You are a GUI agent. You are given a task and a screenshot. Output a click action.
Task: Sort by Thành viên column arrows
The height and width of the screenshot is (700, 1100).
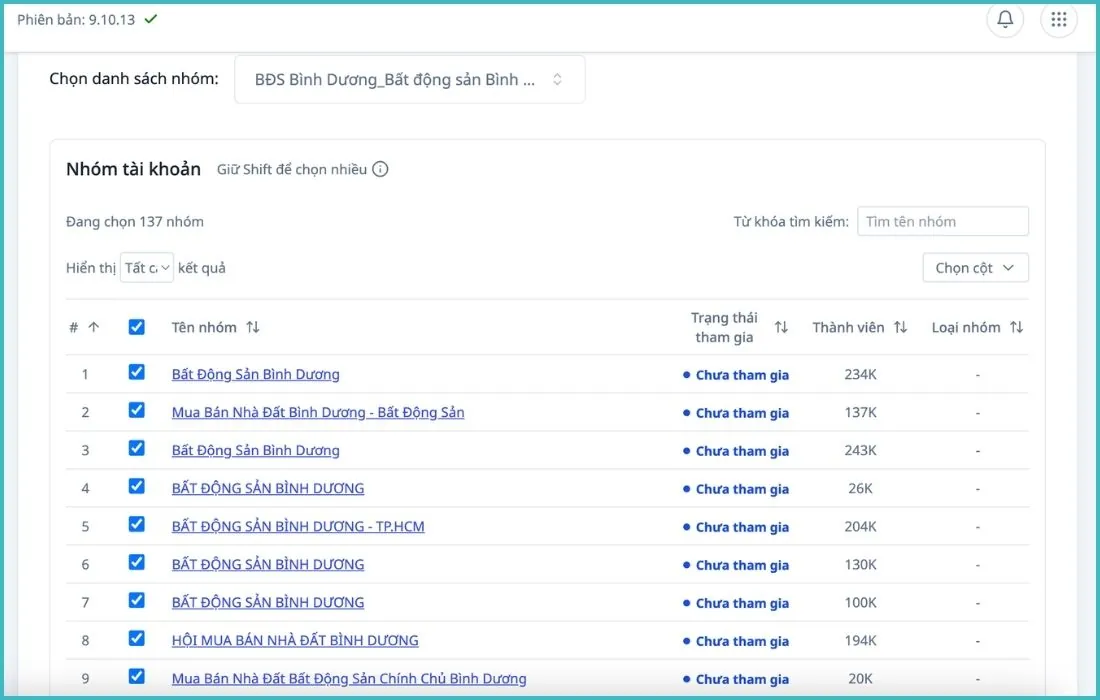point(900,327)
